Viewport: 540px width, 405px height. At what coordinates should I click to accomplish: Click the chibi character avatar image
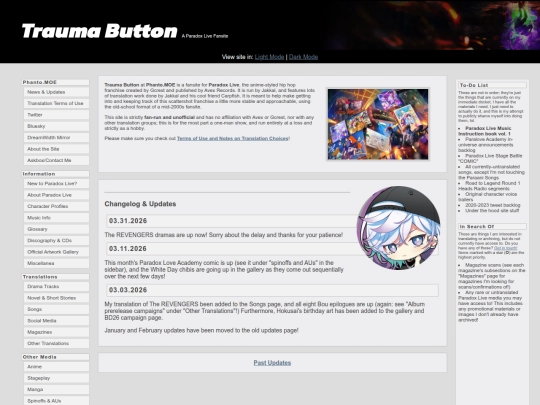coord(398,228)
